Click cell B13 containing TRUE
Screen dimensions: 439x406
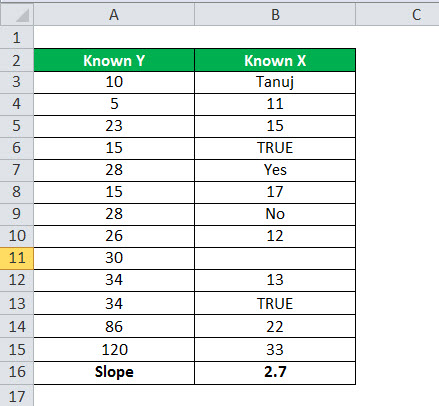275,303
